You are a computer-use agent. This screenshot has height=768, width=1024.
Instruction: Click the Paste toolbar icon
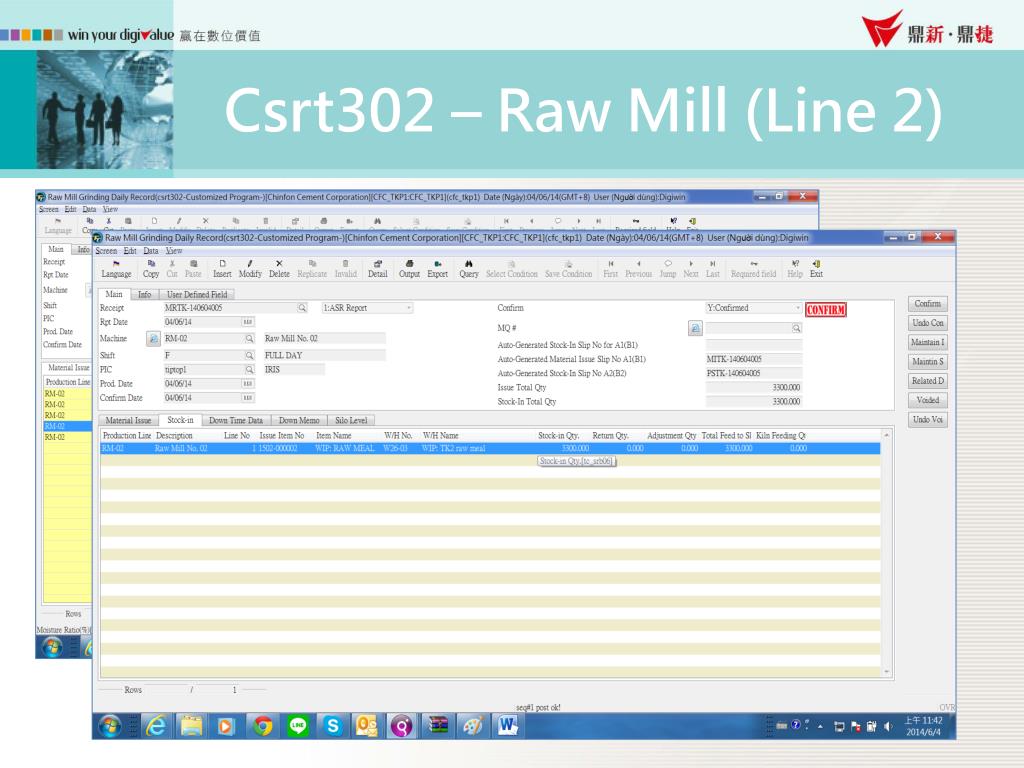point(193,264)
